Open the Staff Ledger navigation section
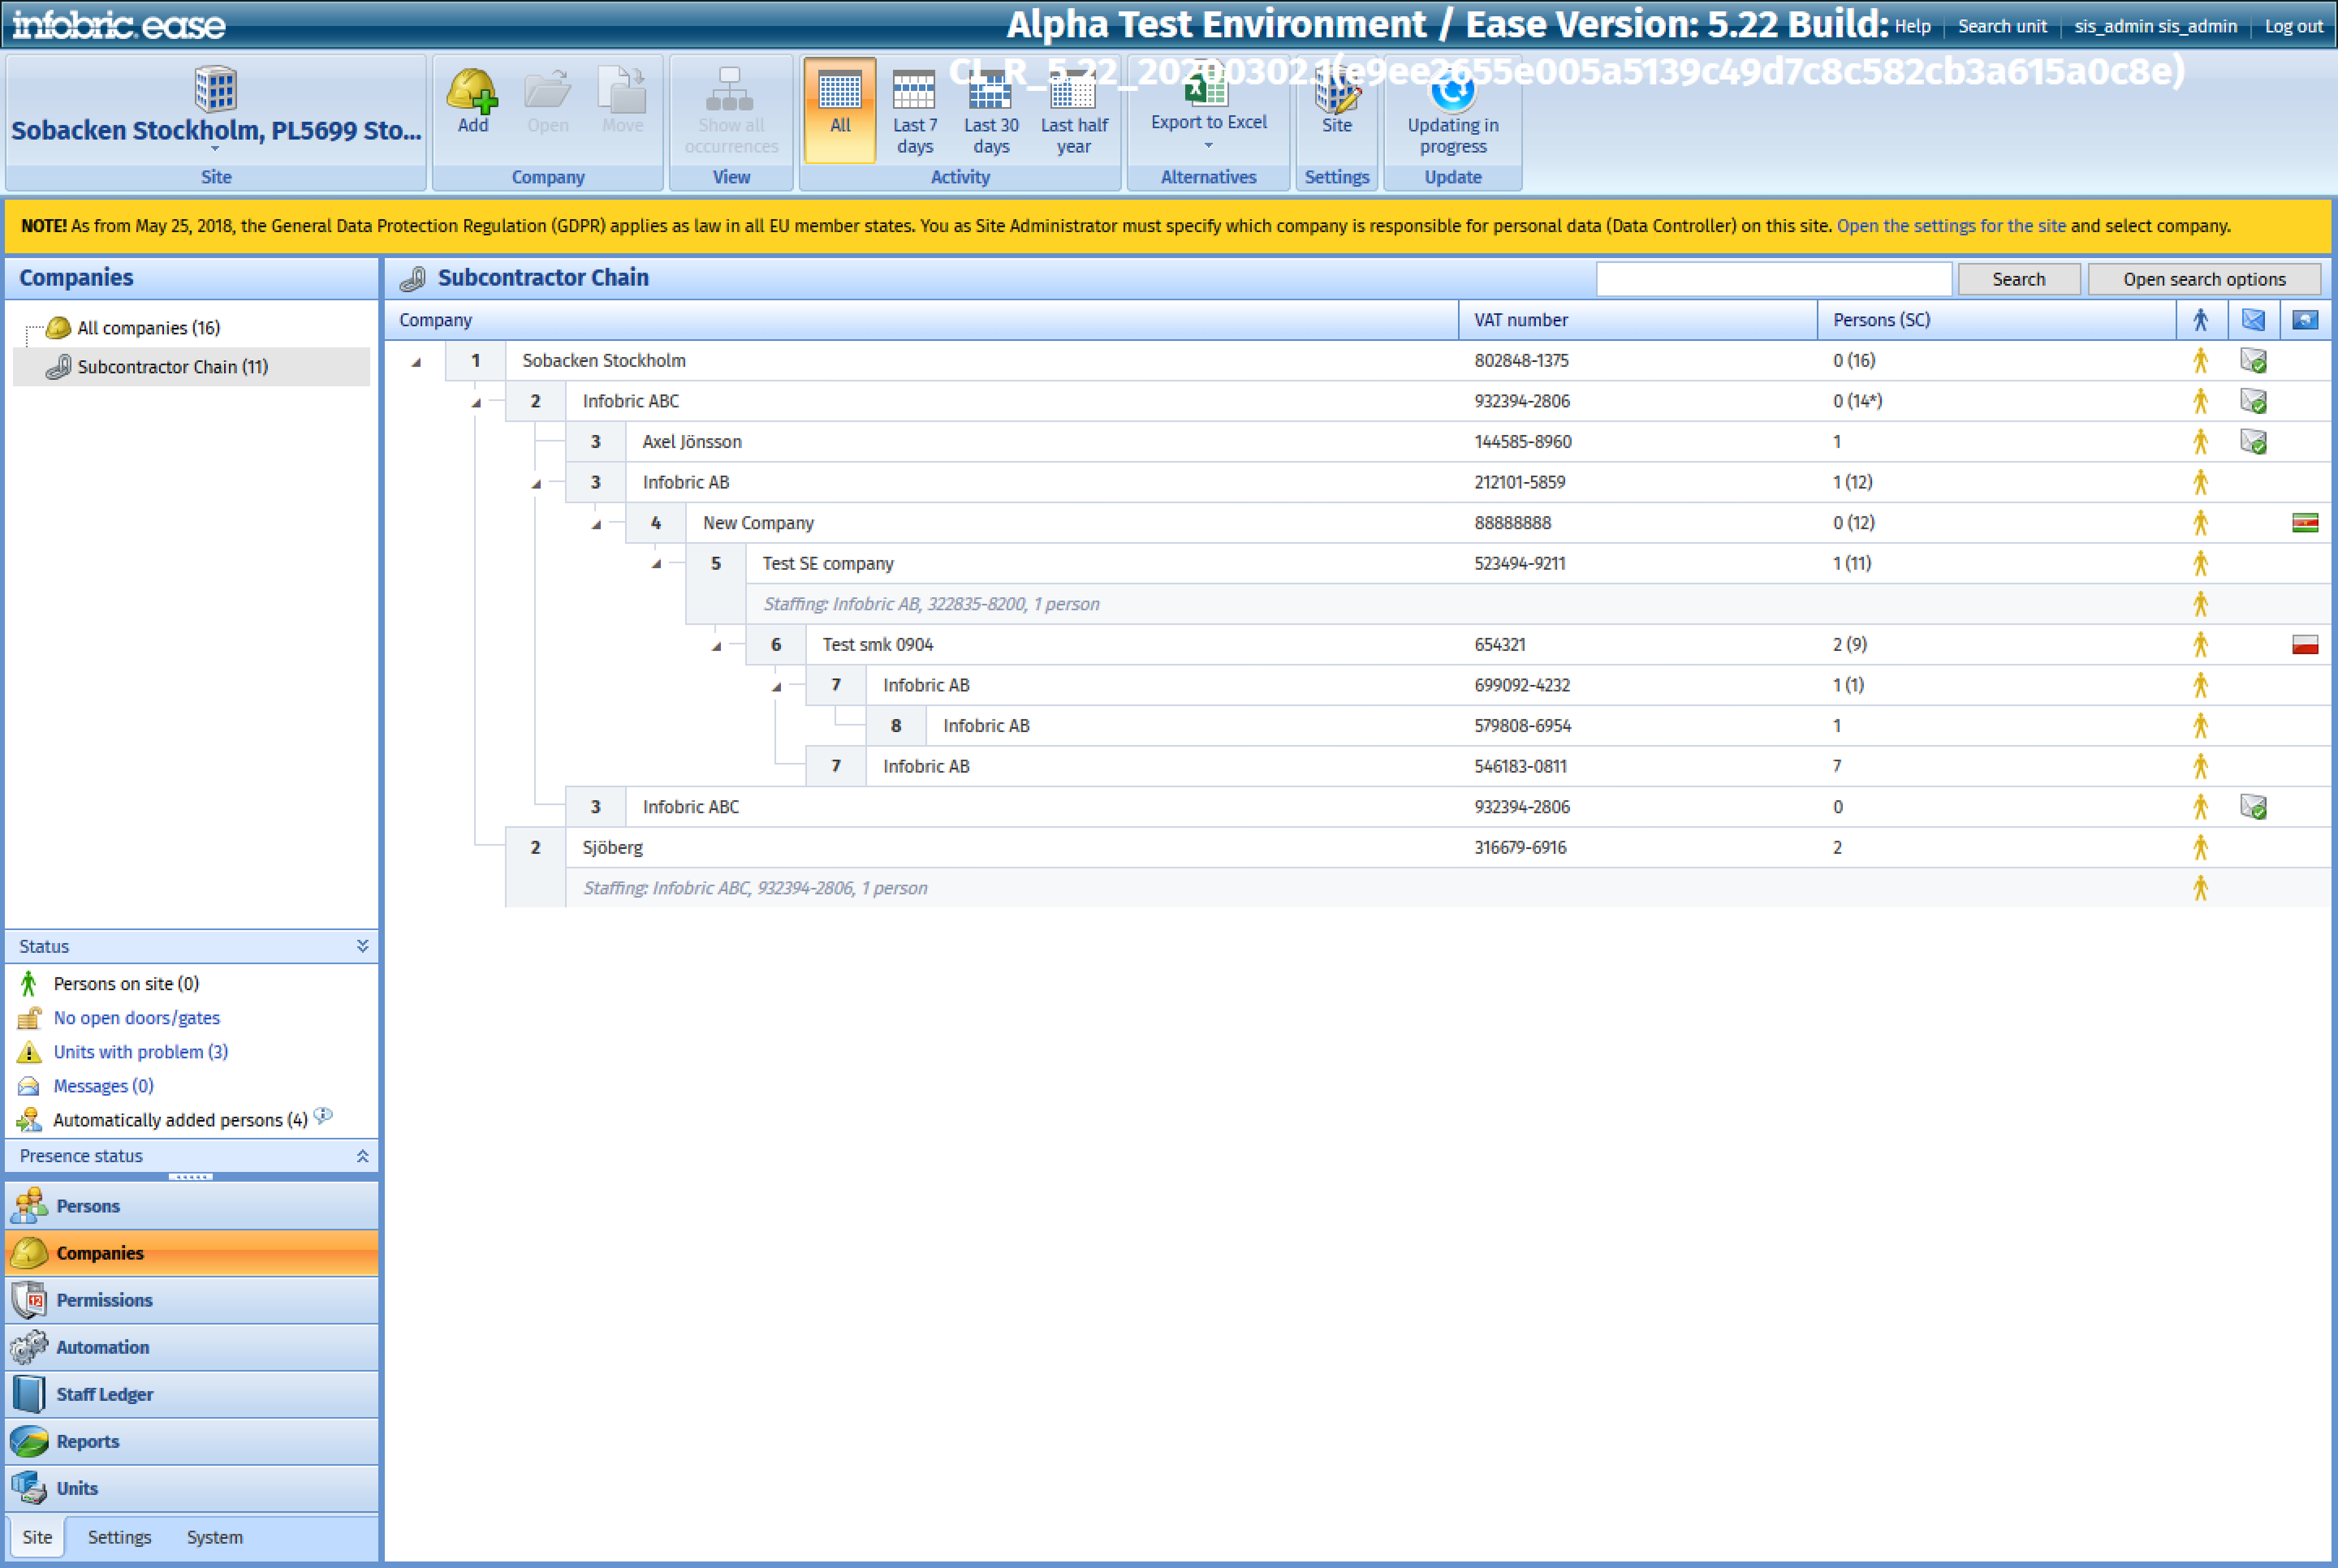 coord(192,1394)
